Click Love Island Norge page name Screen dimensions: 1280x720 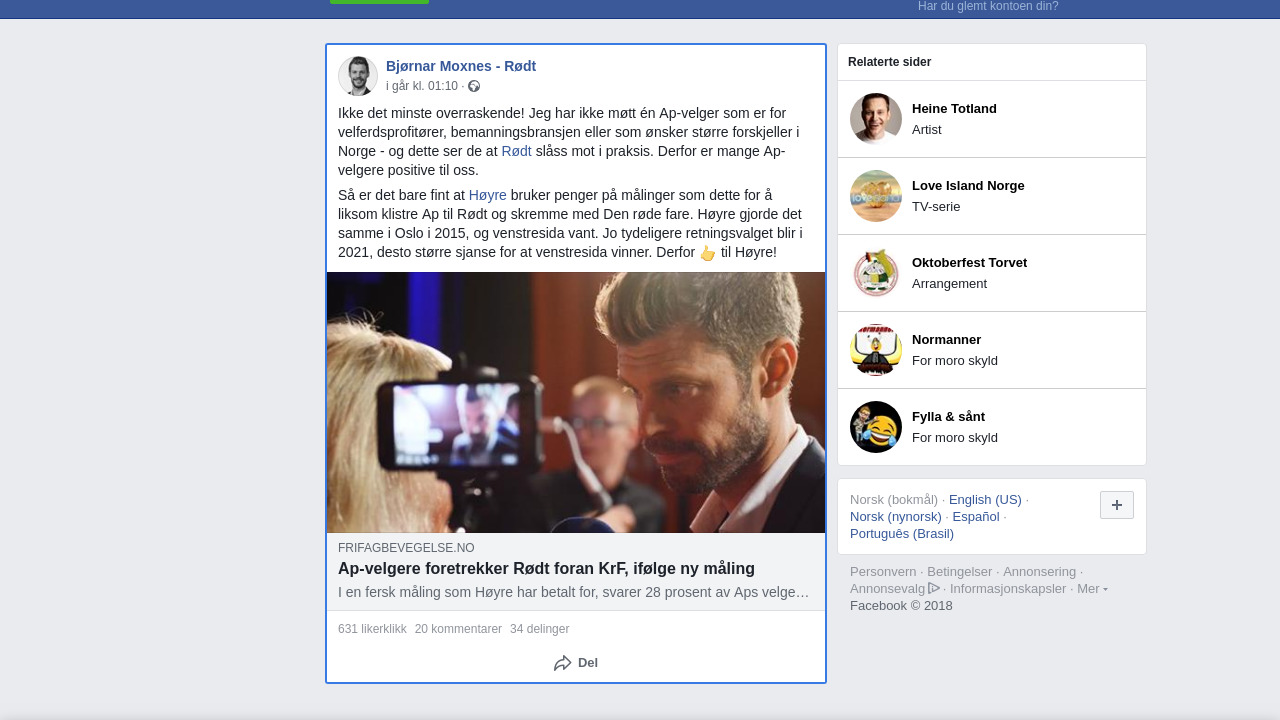click(968, 186)
